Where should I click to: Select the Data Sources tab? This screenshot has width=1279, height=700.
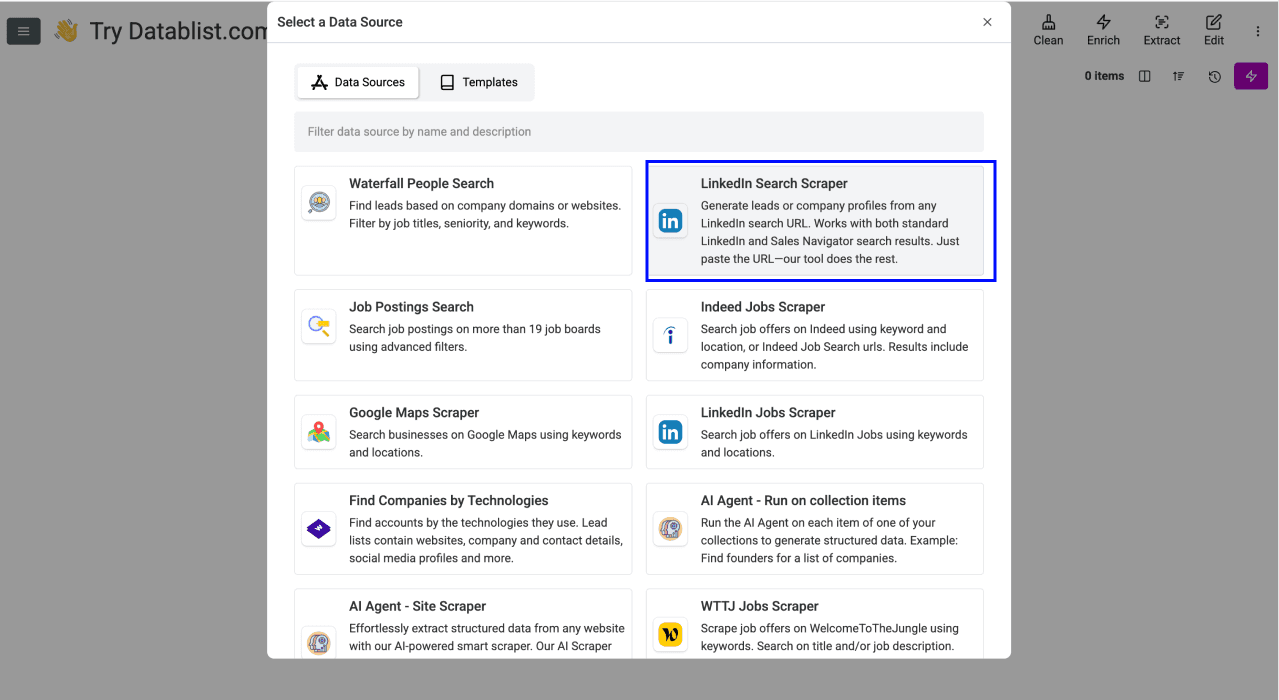tap(357, 82)
